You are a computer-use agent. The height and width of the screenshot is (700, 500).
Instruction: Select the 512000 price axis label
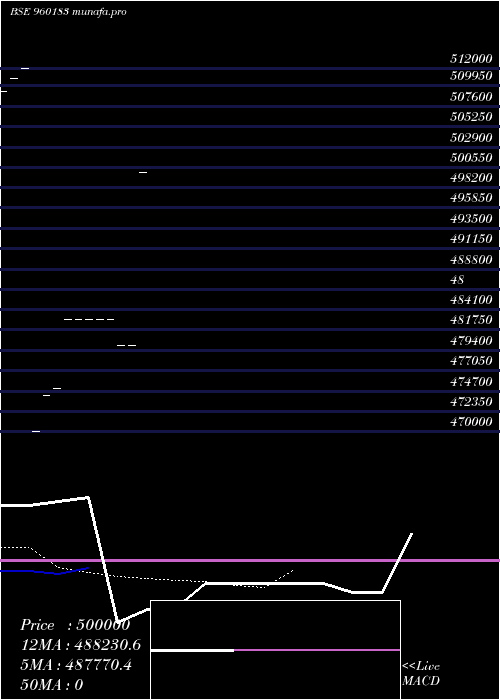click(x=471, y=58)
